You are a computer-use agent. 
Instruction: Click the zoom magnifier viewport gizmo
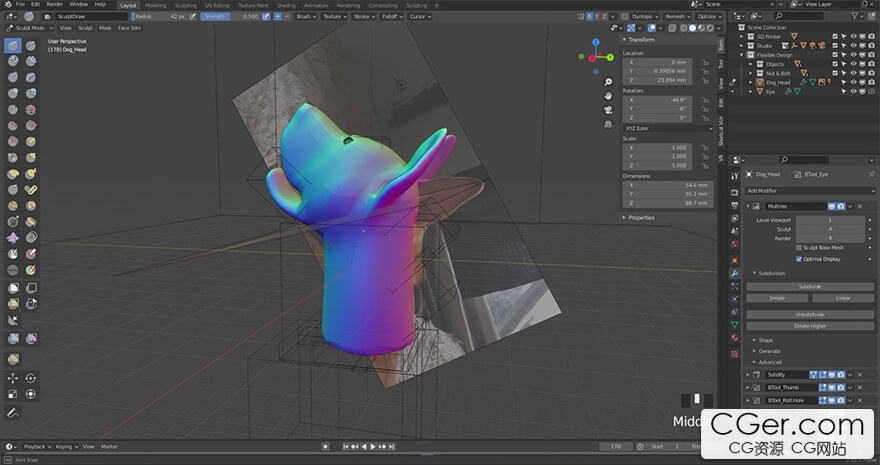pyautogui.click(x=608, y=81)
